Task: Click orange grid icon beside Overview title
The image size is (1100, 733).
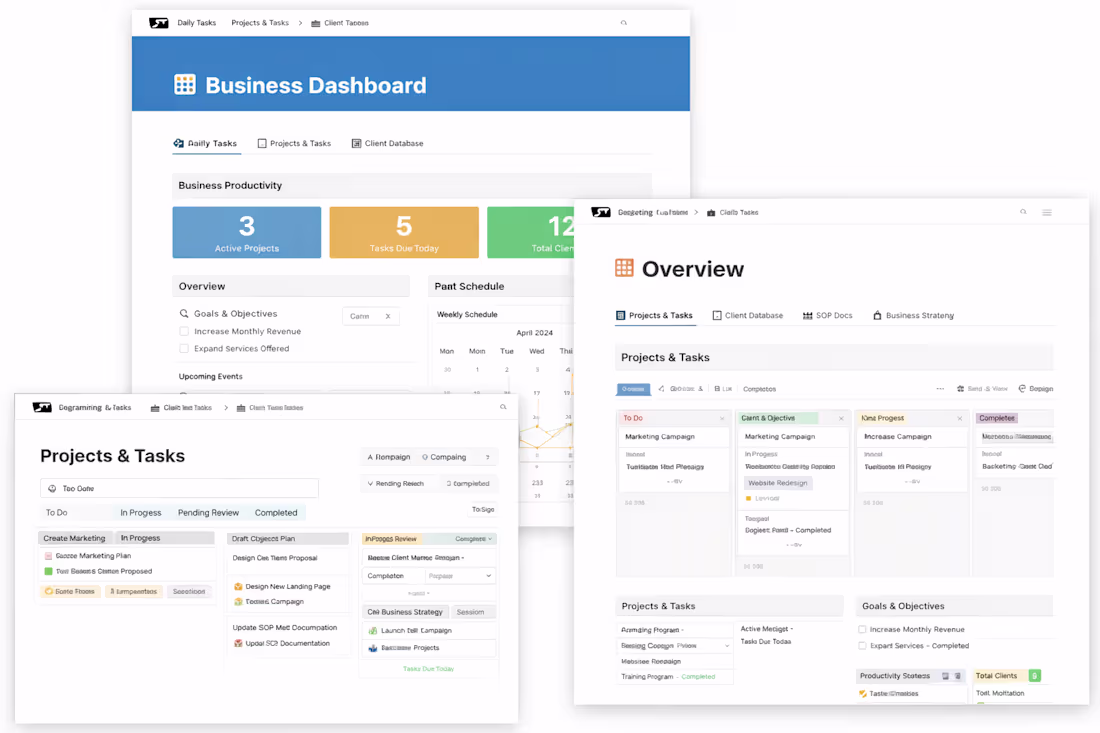Action: click(x=624, y=268)
